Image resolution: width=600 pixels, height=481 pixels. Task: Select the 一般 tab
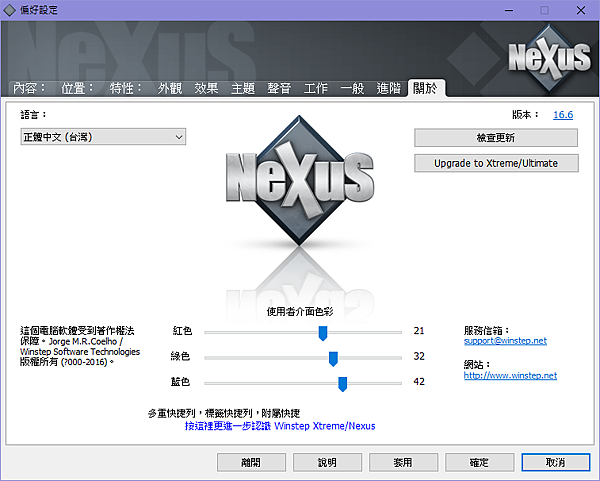point(352,88)
